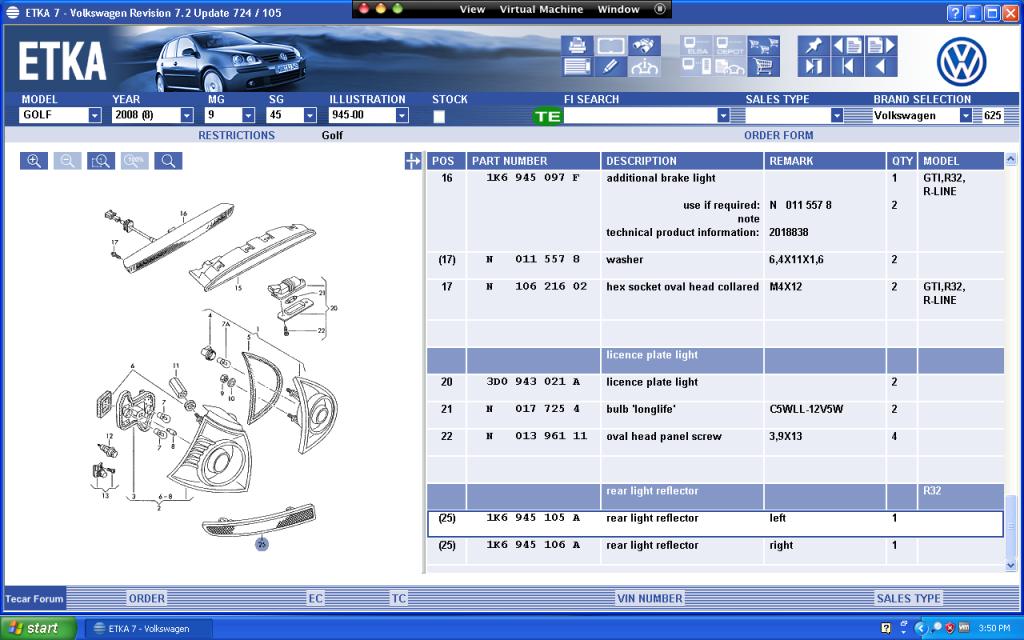Click the EC button
Viewport: 1024px width, 640px height.
point(315,598)
